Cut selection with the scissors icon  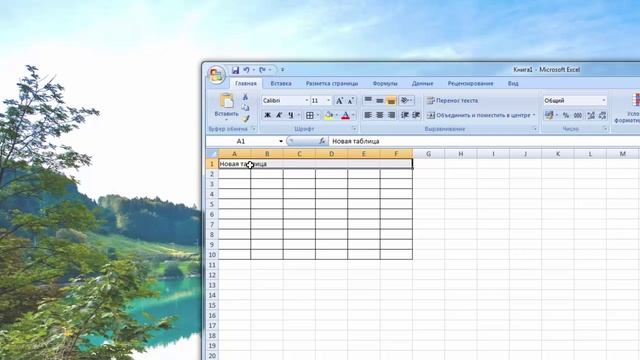pyautogui.click(x=245, y=97)
